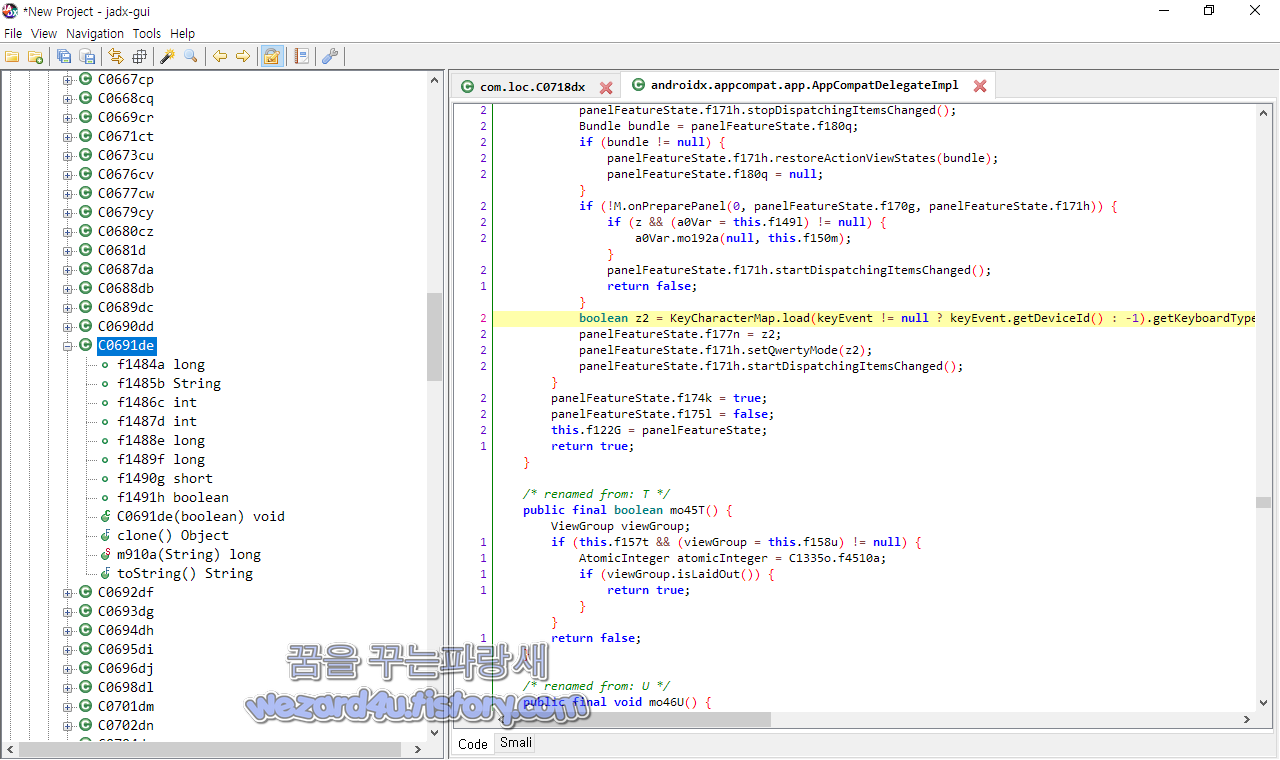Click the code editor scroll-up arrow
Viewport: 1280px width, 760px height.
click(x=1265, y=113)
